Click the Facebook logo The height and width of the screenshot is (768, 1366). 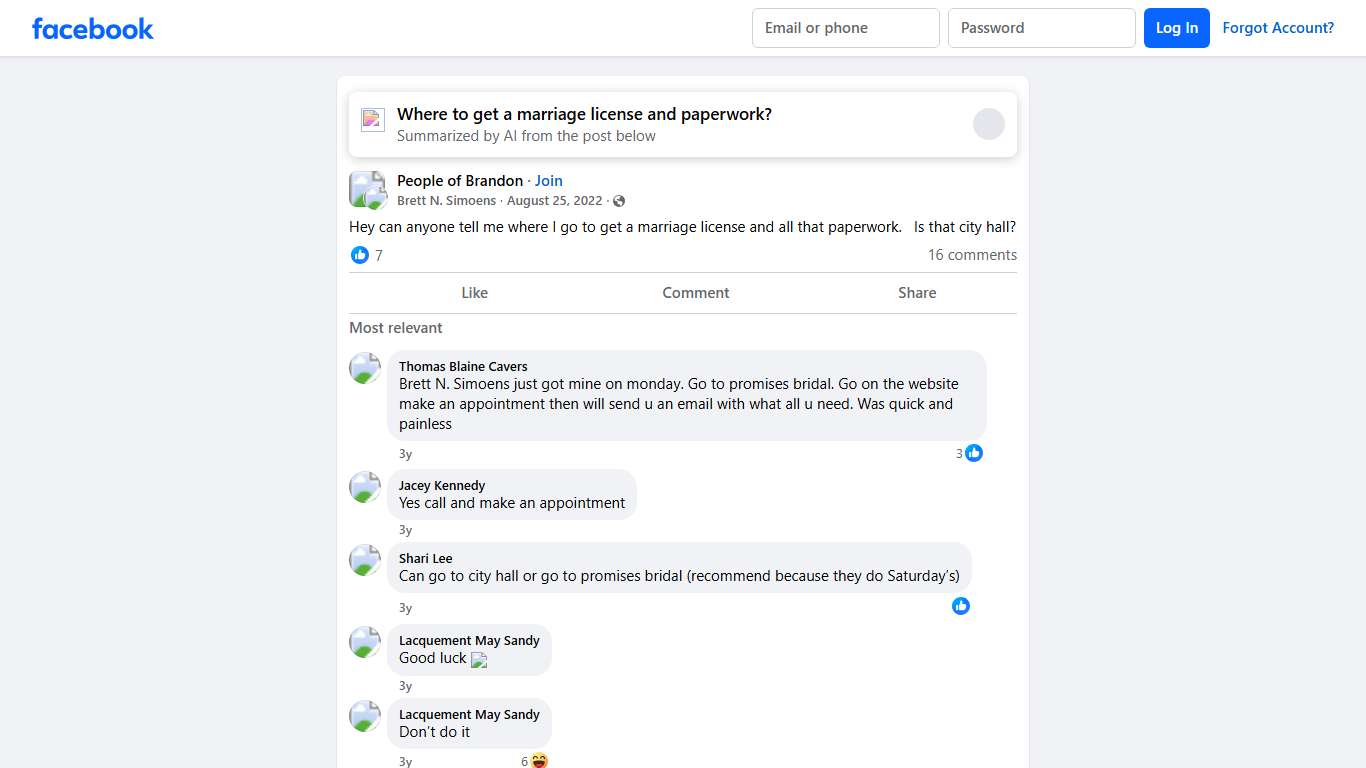tap(93, 28)
